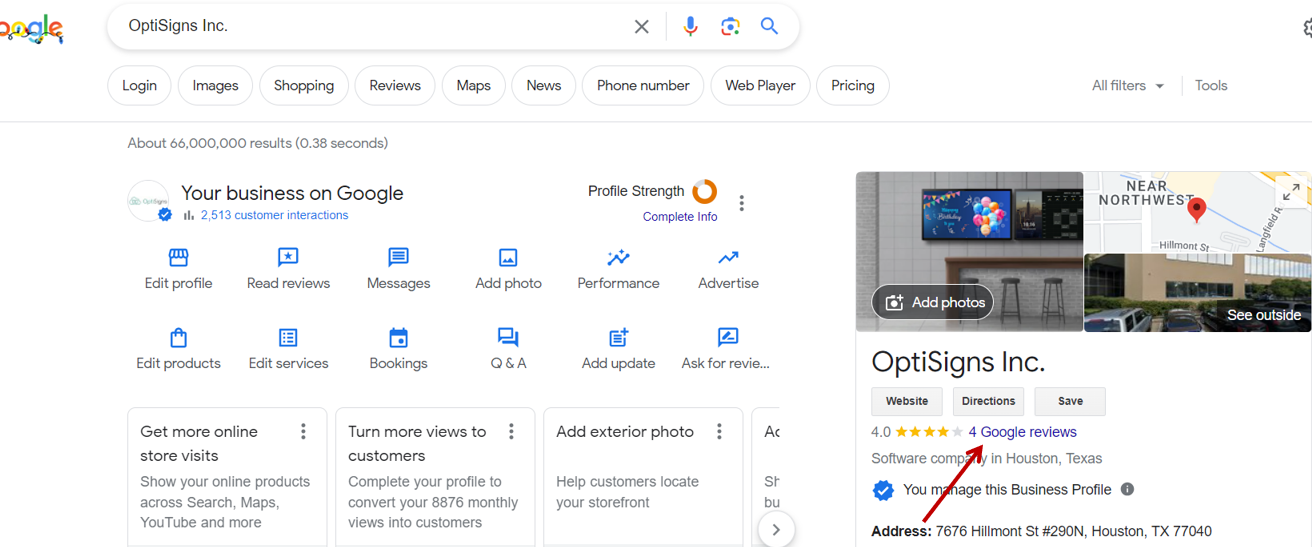The width and height of the screenshot is (1312, 547).
Task: Click the Hillmont St map thumbnail
Action: pos(1197,212)
